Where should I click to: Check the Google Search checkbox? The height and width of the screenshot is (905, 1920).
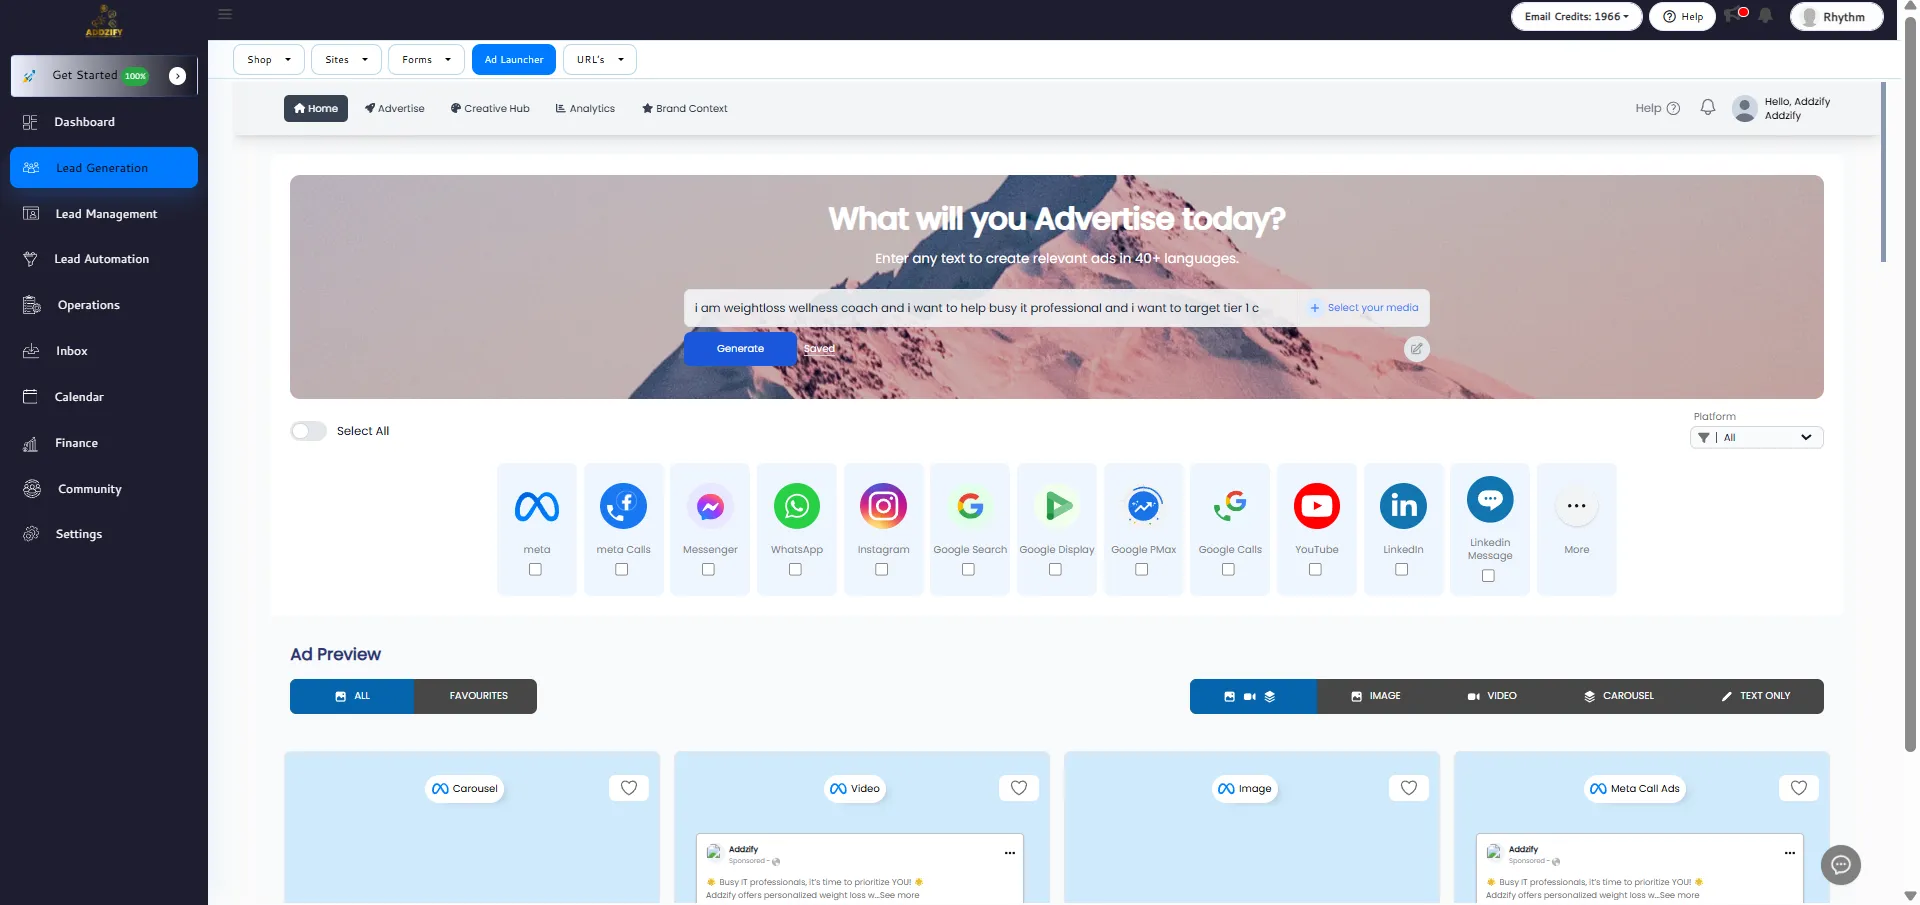968,570
